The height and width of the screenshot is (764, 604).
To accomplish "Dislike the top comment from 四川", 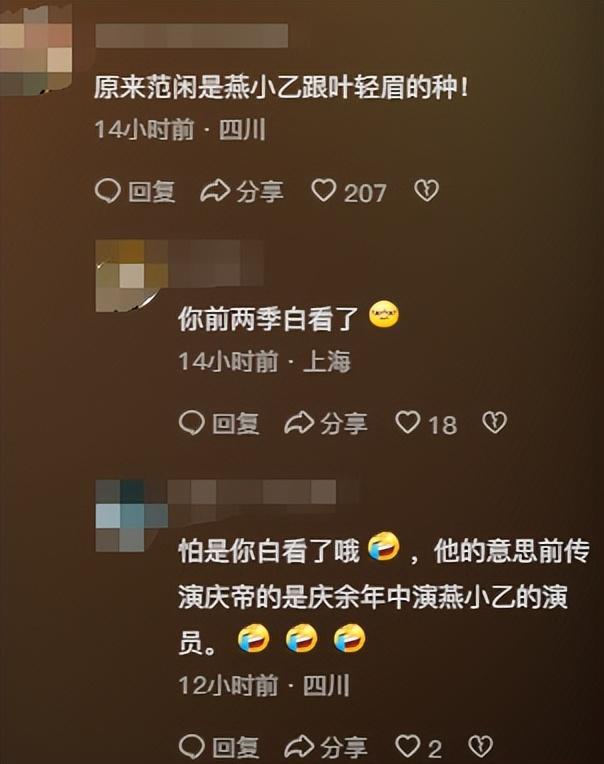I will (x=426, y=191).
